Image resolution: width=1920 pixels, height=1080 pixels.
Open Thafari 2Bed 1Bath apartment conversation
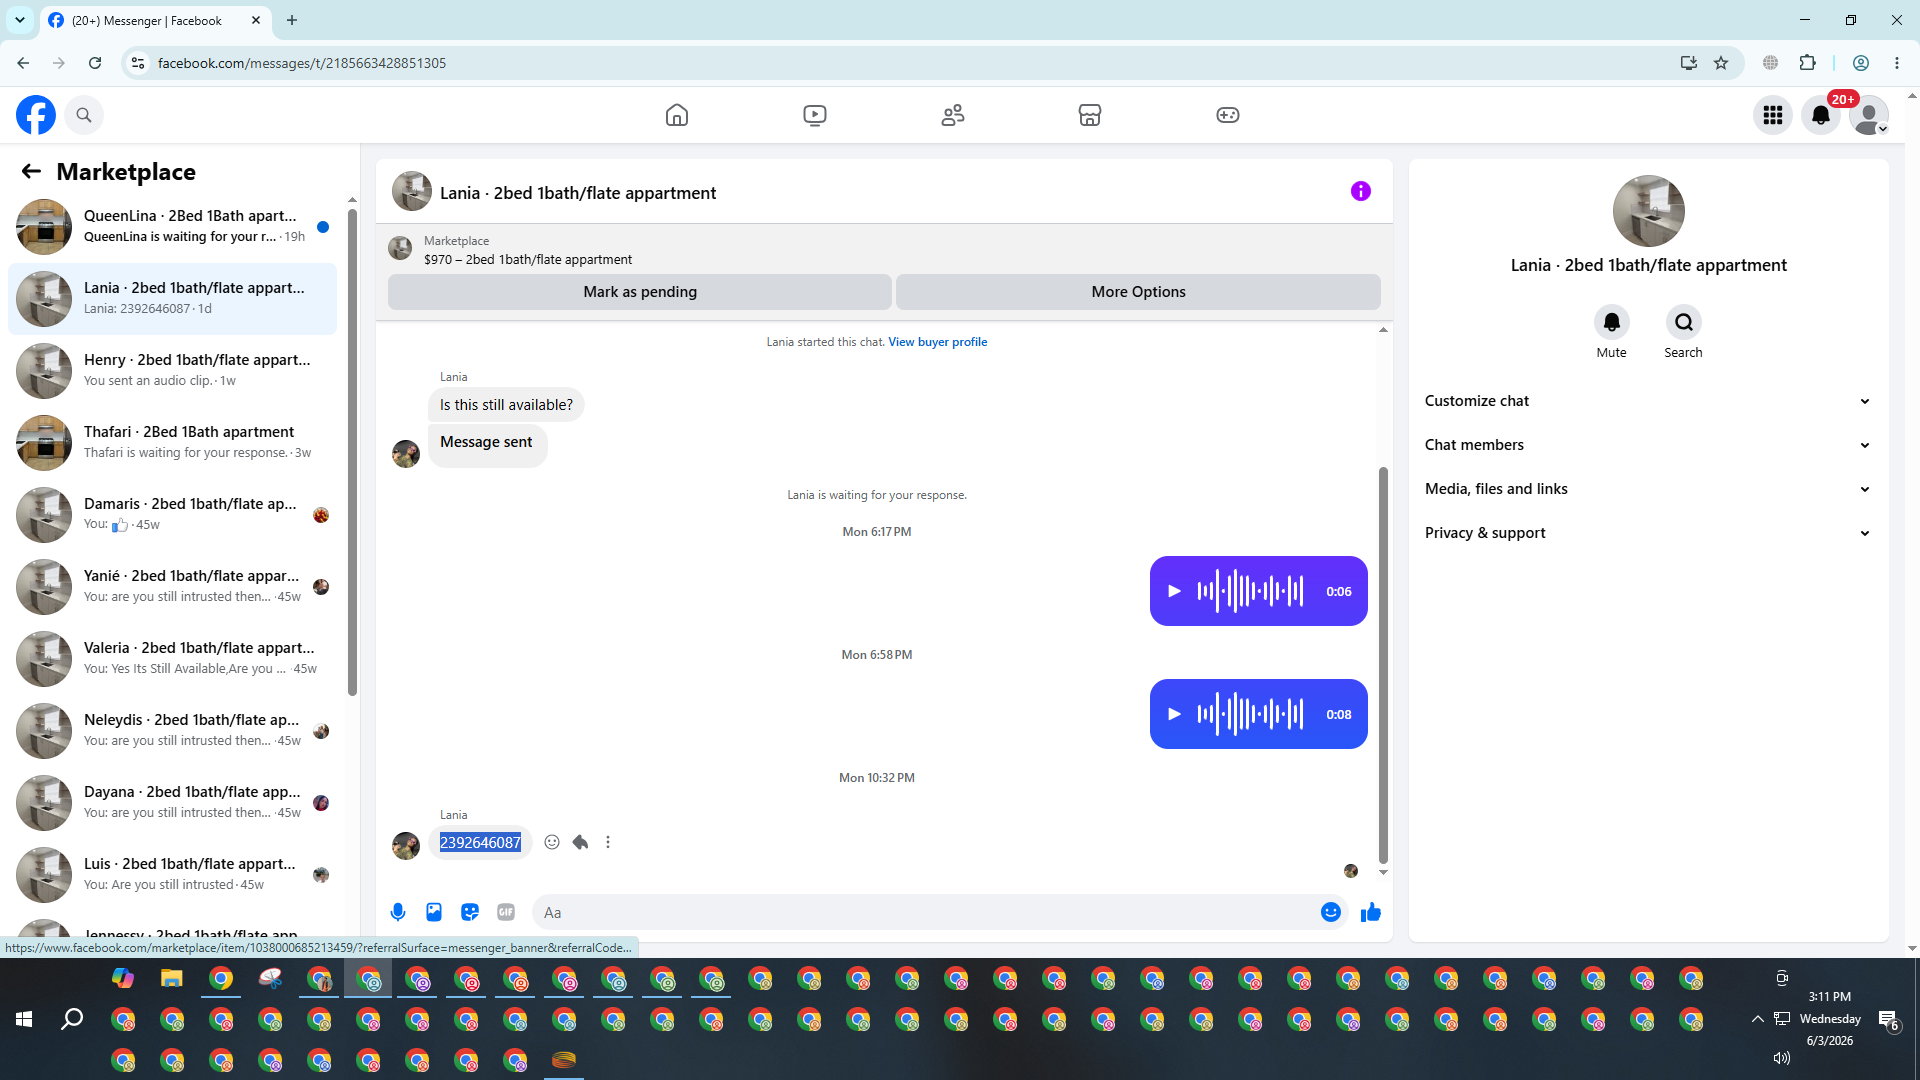point(172,443)
